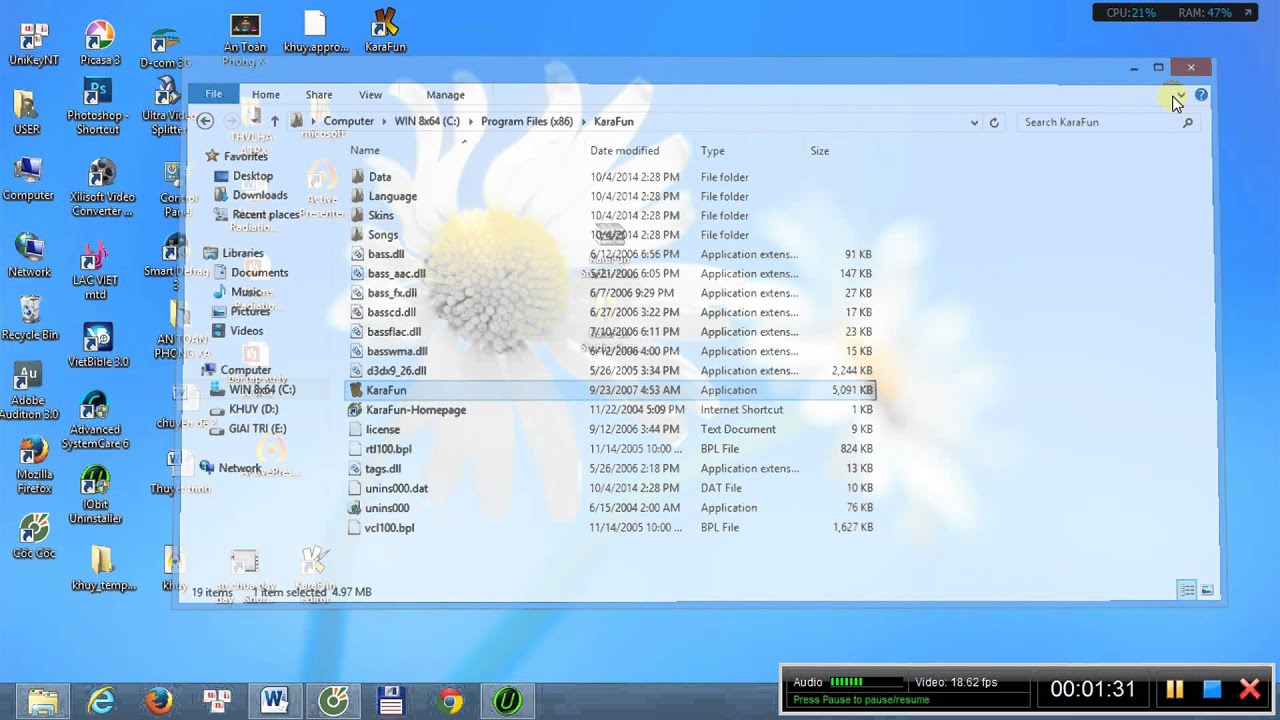Open Internet Explorer from taskbar

(x=101, y=701)
